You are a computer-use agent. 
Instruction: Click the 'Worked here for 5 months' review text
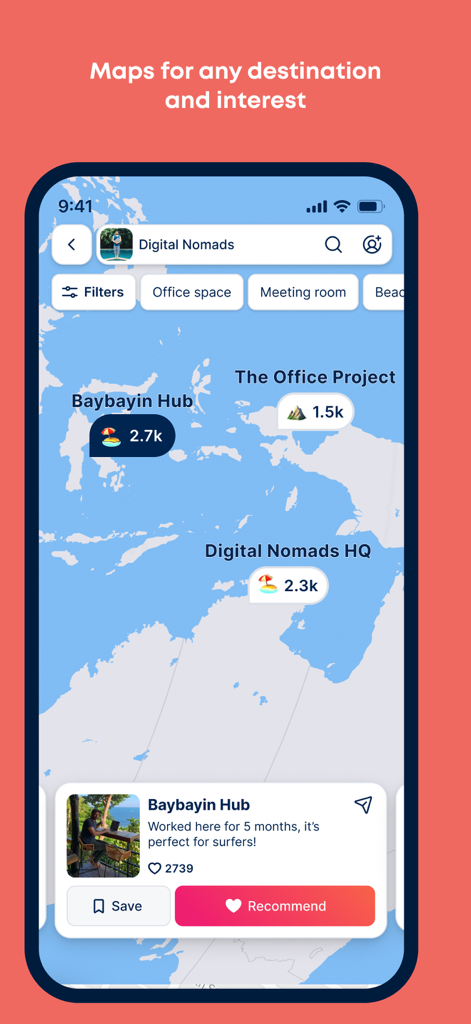pyautogui.click(x=233, y=835)
